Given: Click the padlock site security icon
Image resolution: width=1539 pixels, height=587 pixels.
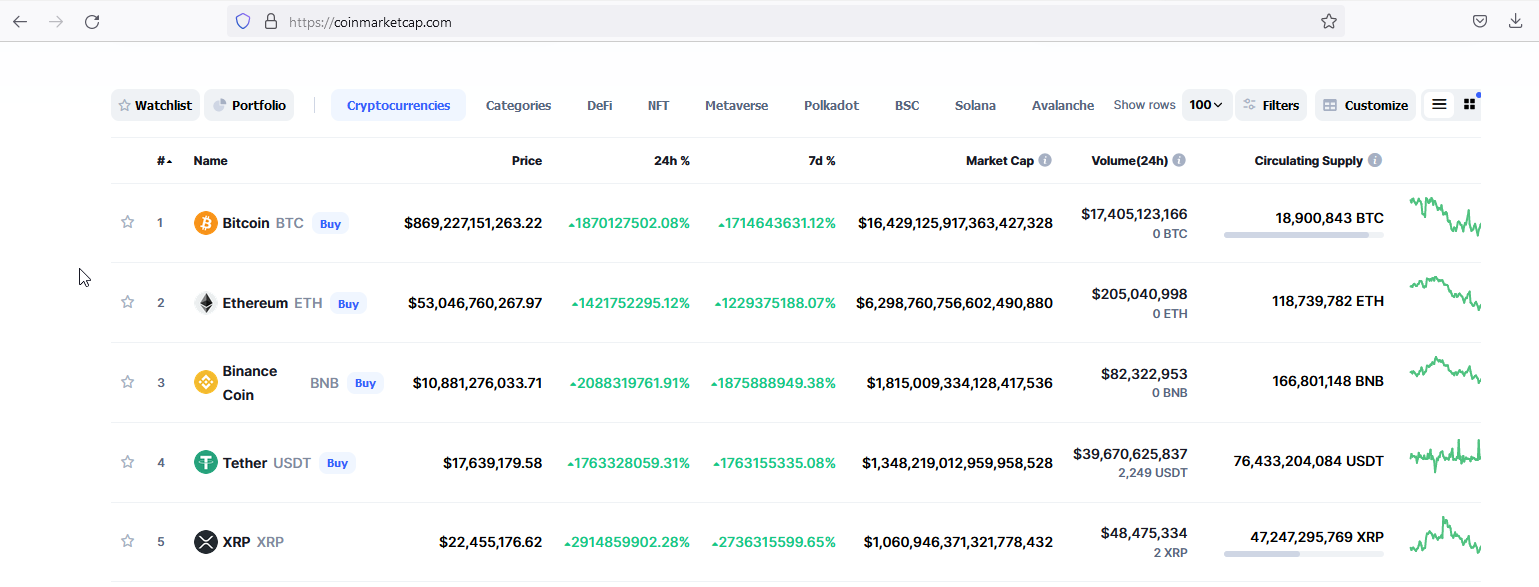Looking at the screenshot, I should point(270,21).
